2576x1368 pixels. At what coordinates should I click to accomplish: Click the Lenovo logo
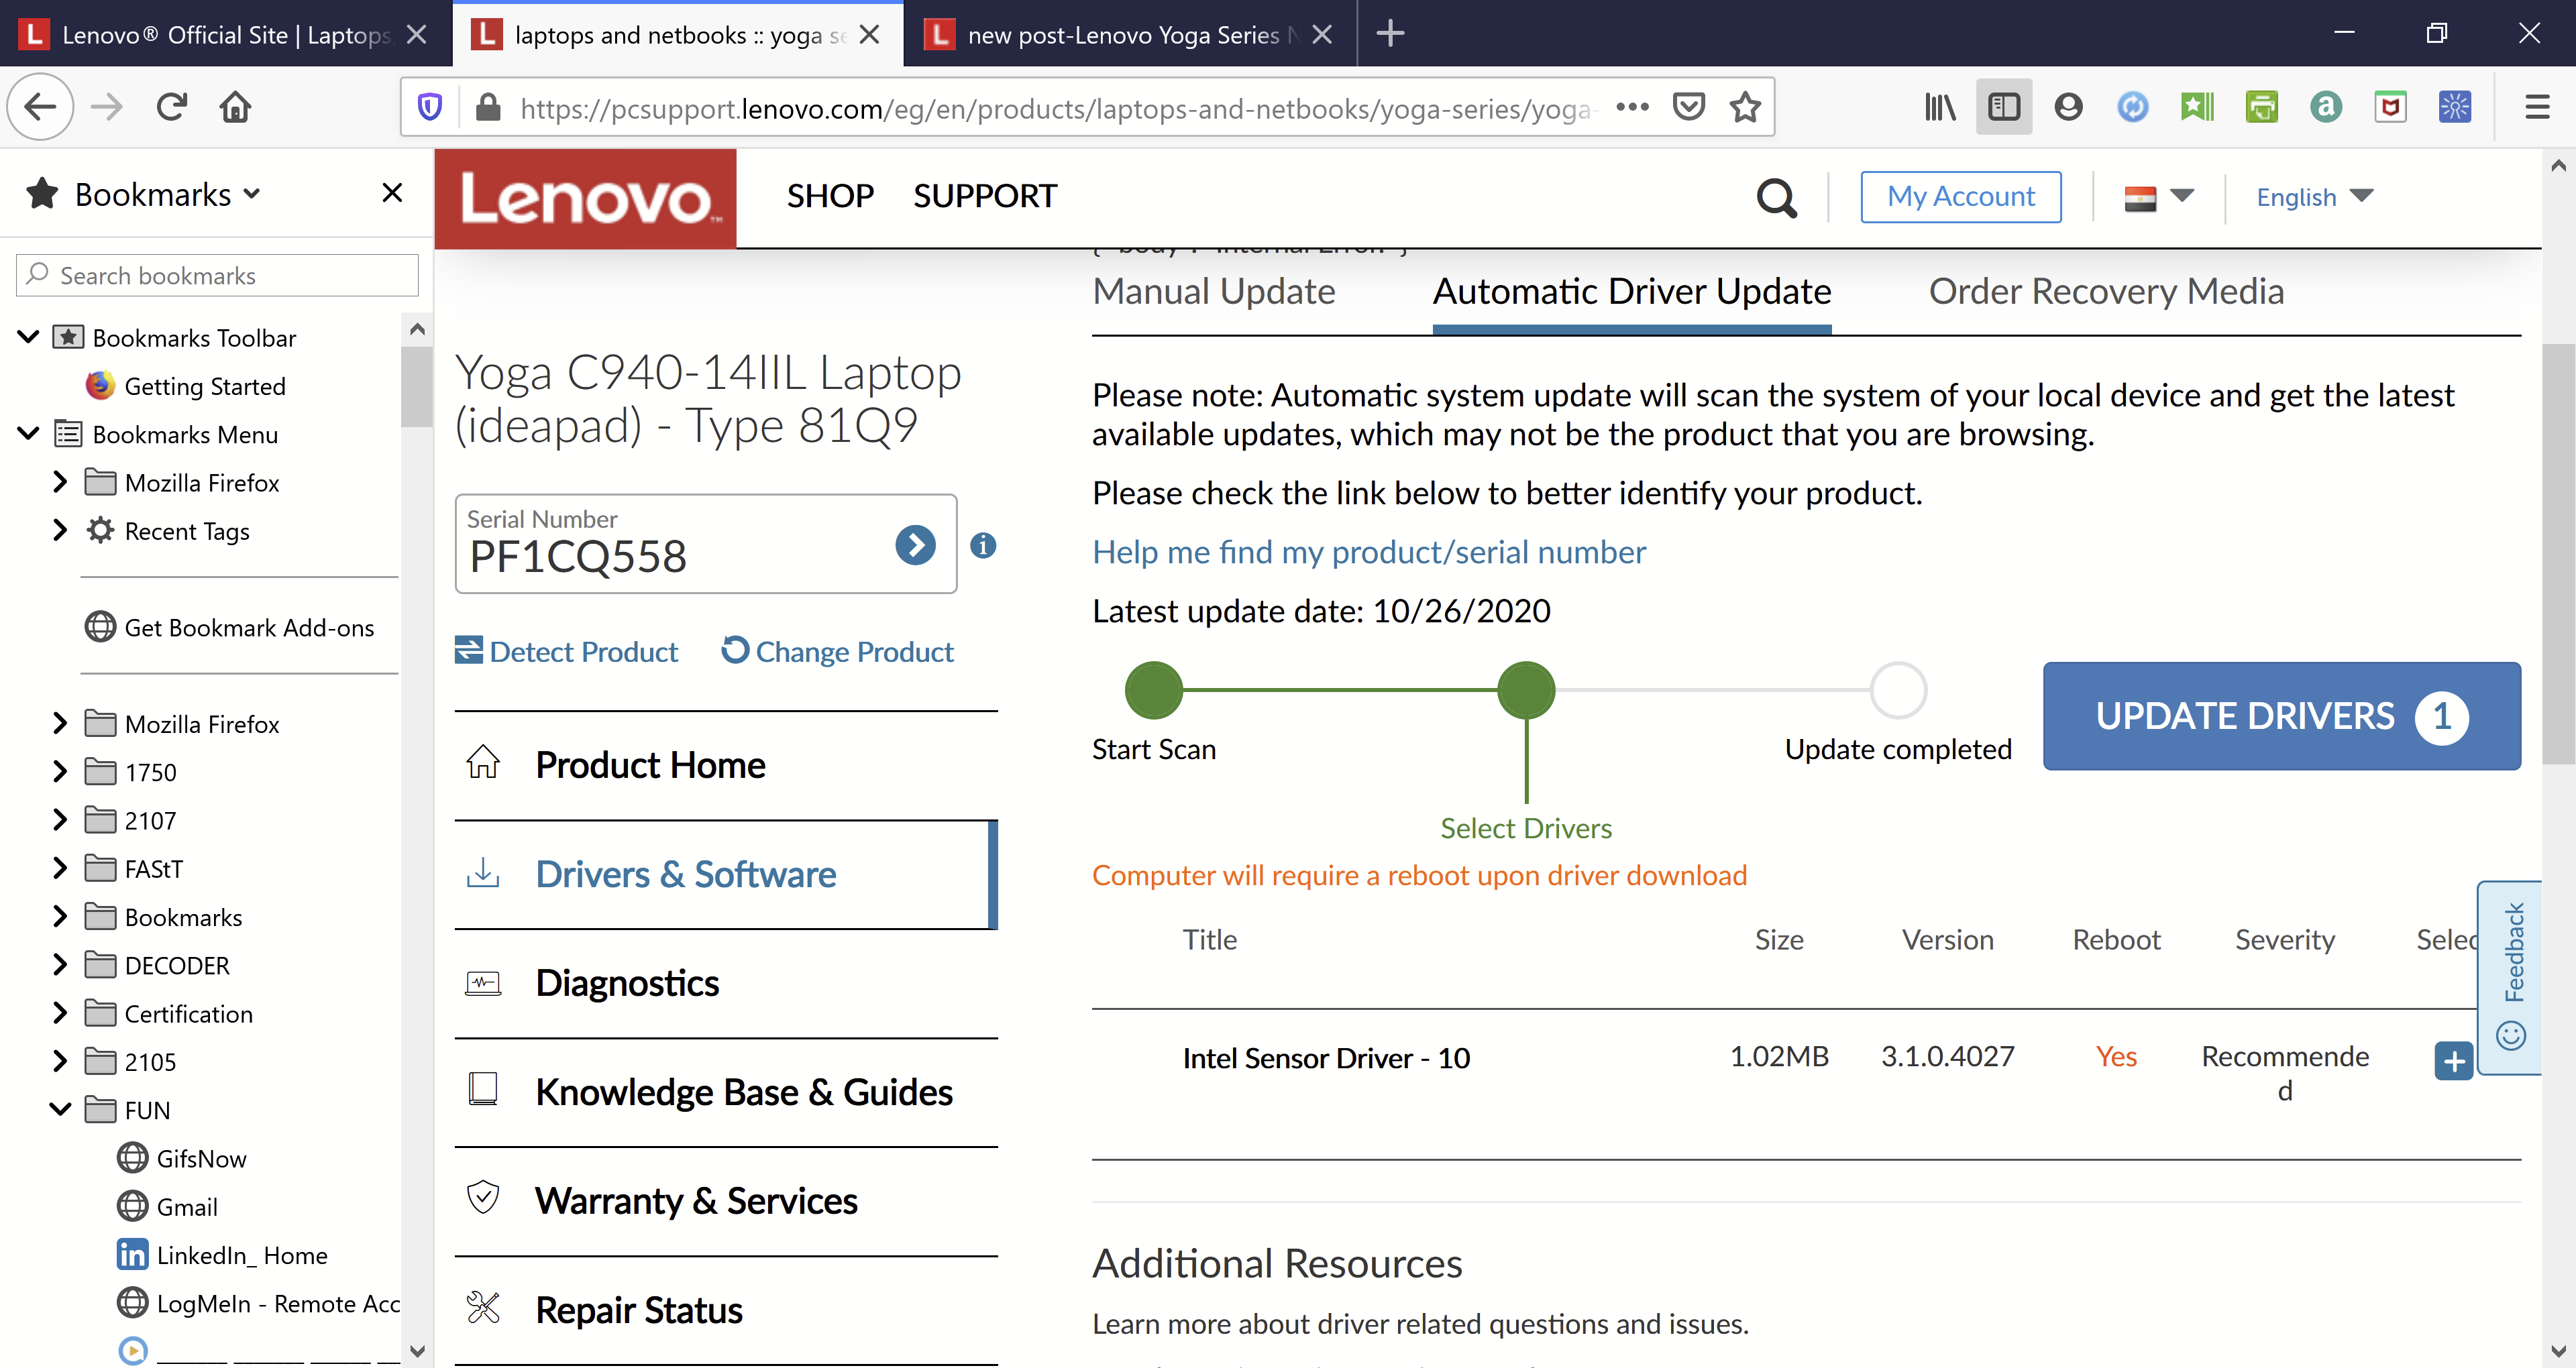(586, 198)
